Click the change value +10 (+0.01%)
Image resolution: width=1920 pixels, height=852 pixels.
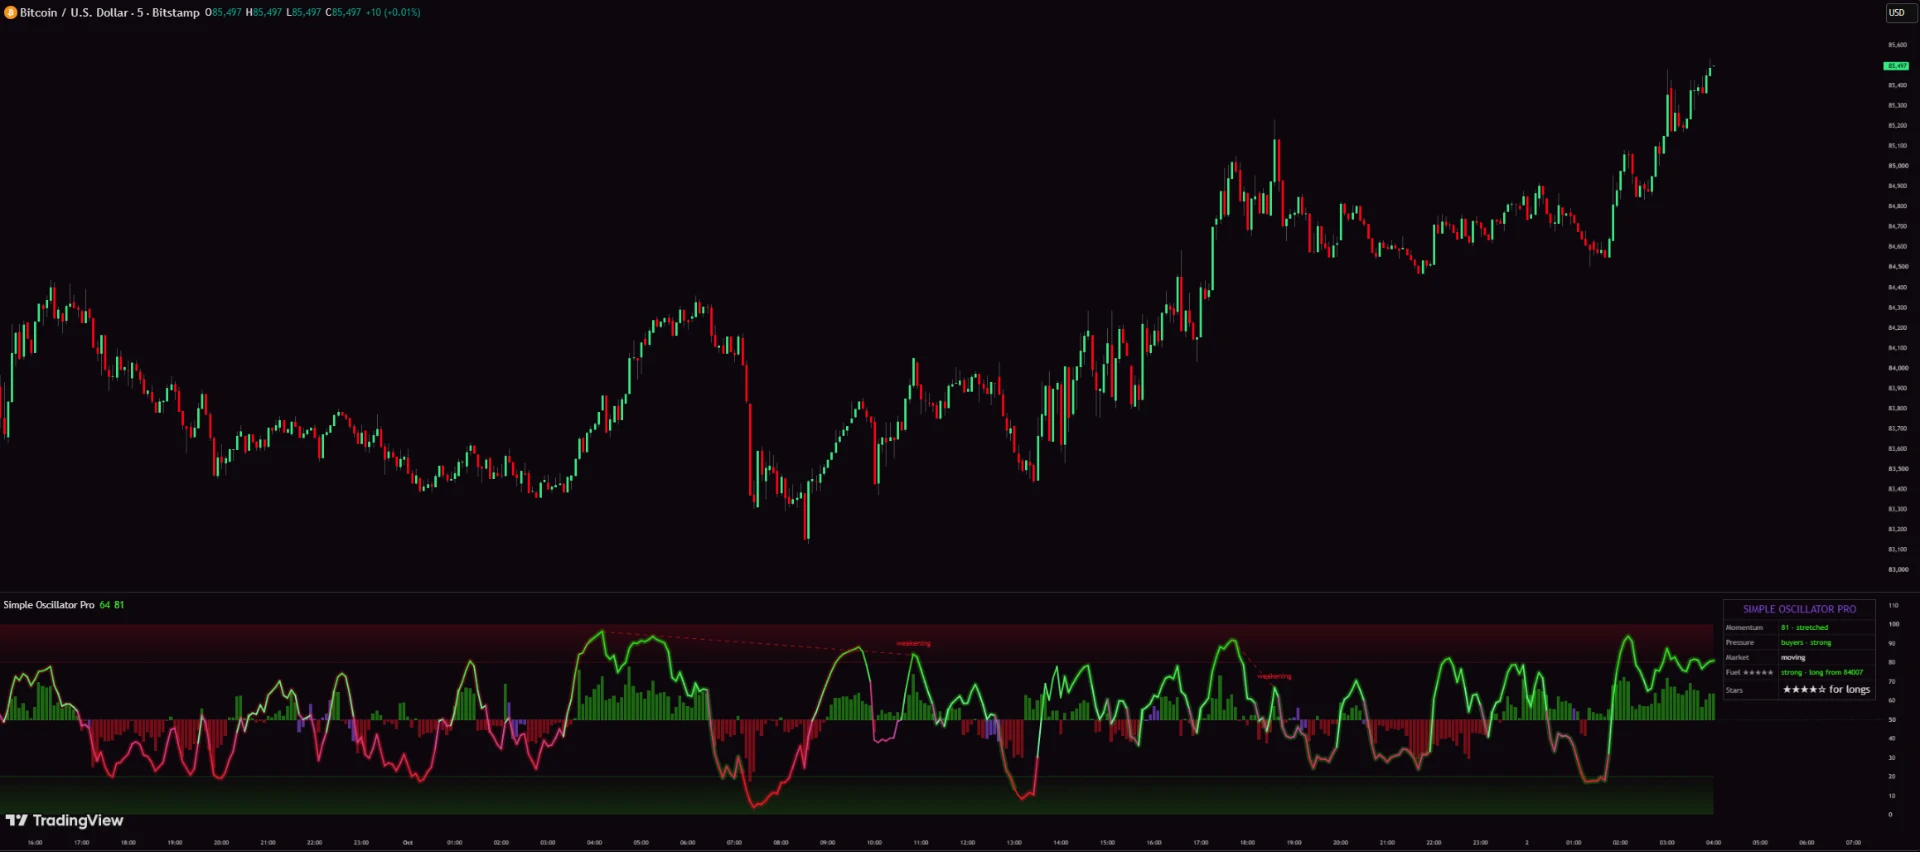pyautogui.click(x=393, y=13)
